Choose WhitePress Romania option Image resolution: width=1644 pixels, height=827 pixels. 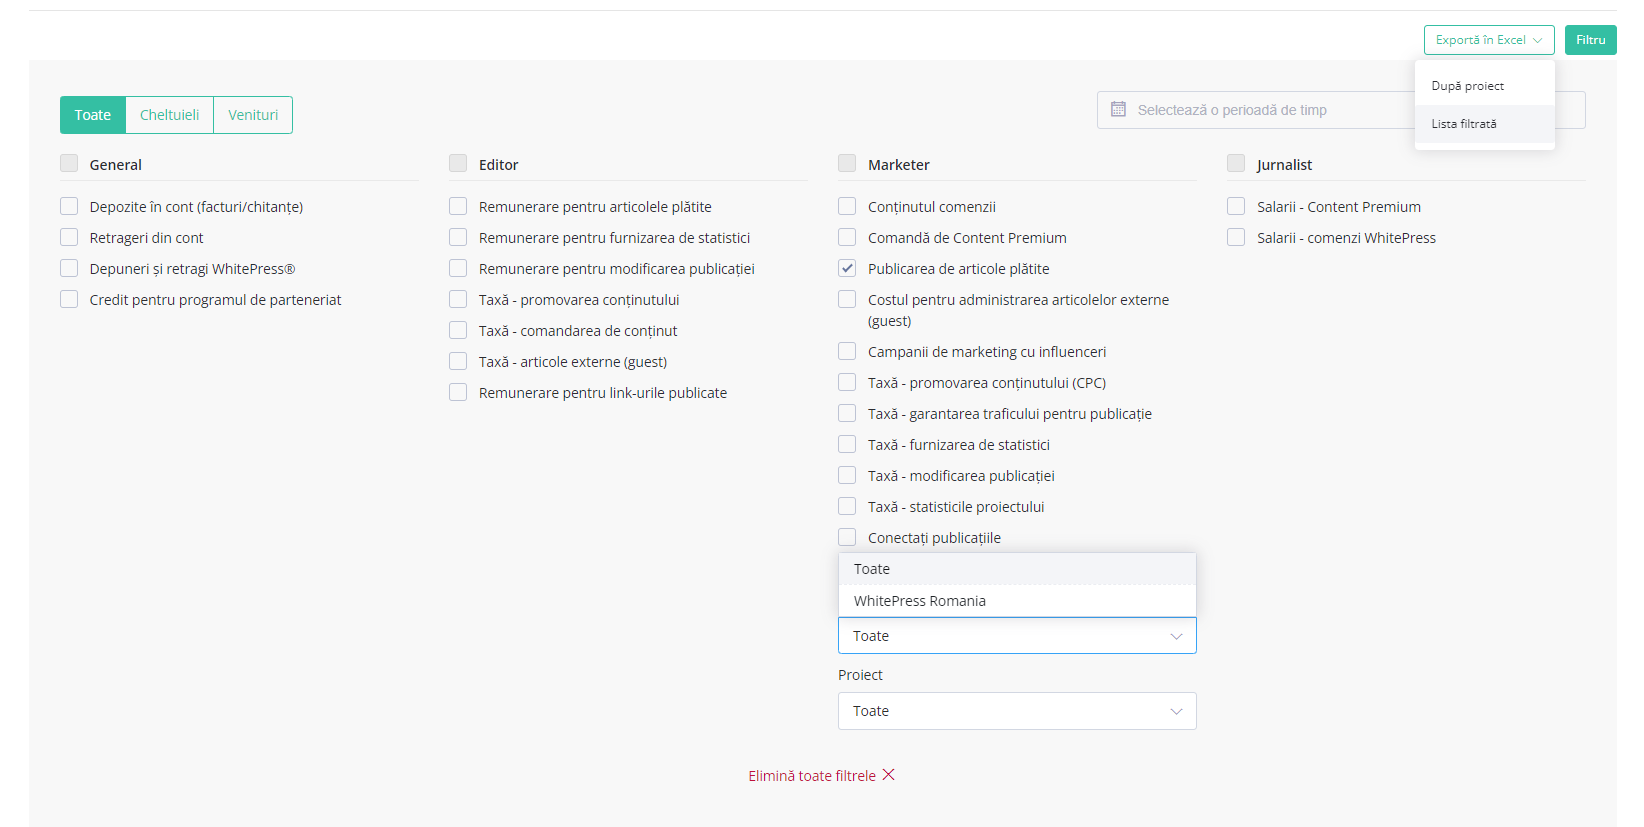[x=1017, y=601]
